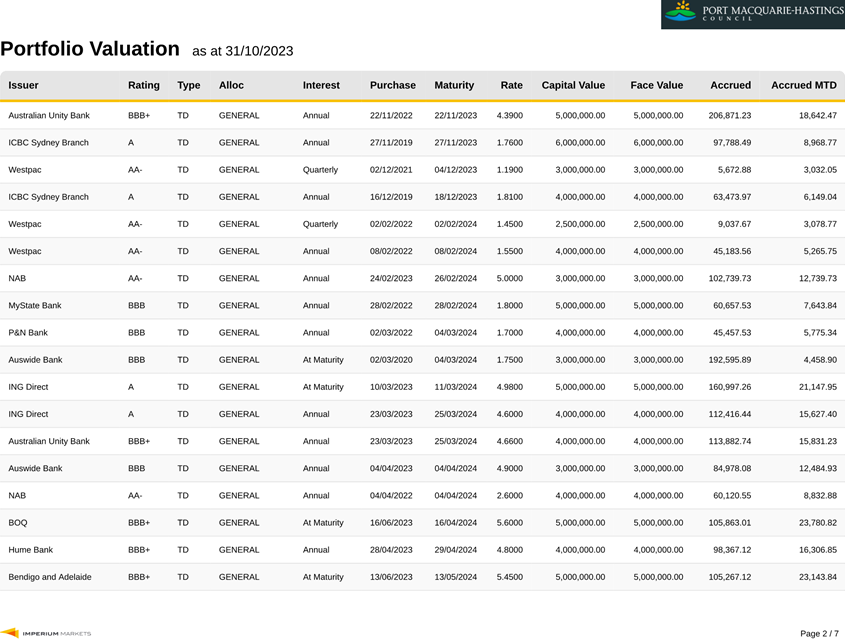Click rating BBB in MyState Bank row

136,305
